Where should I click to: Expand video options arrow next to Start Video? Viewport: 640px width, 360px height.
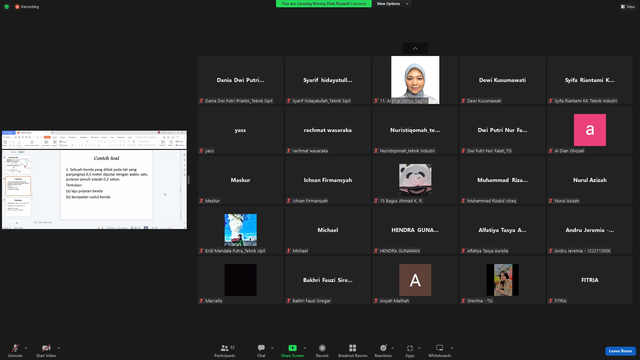coord(58,348)
